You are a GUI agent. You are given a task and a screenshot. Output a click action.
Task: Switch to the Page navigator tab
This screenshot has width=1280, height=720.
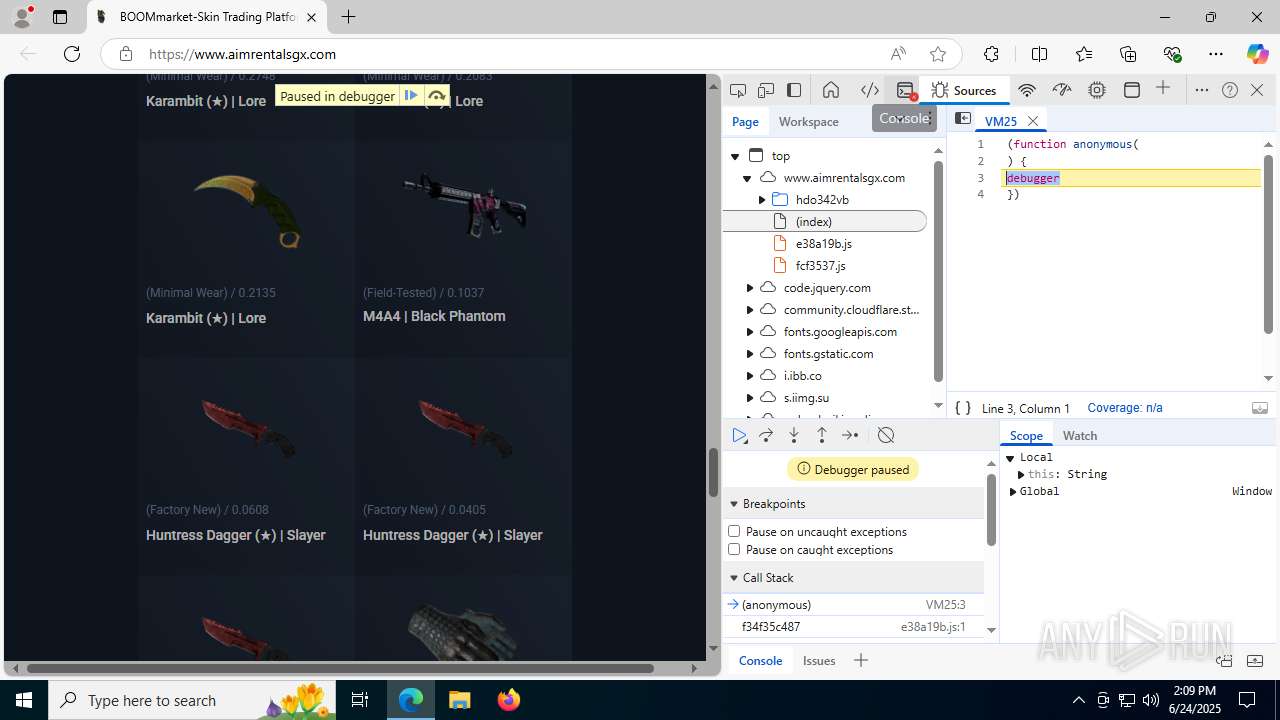coord(745,121)
